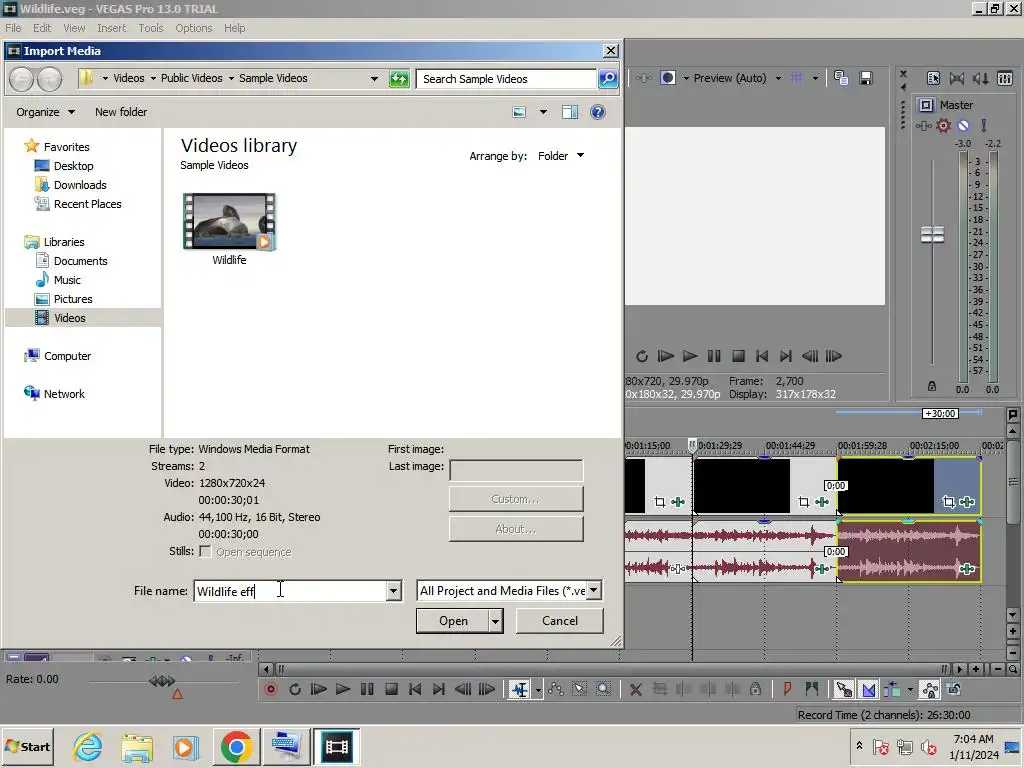
Task: Open the Arrange by Folder dropdown
Action: click(561, 156)
